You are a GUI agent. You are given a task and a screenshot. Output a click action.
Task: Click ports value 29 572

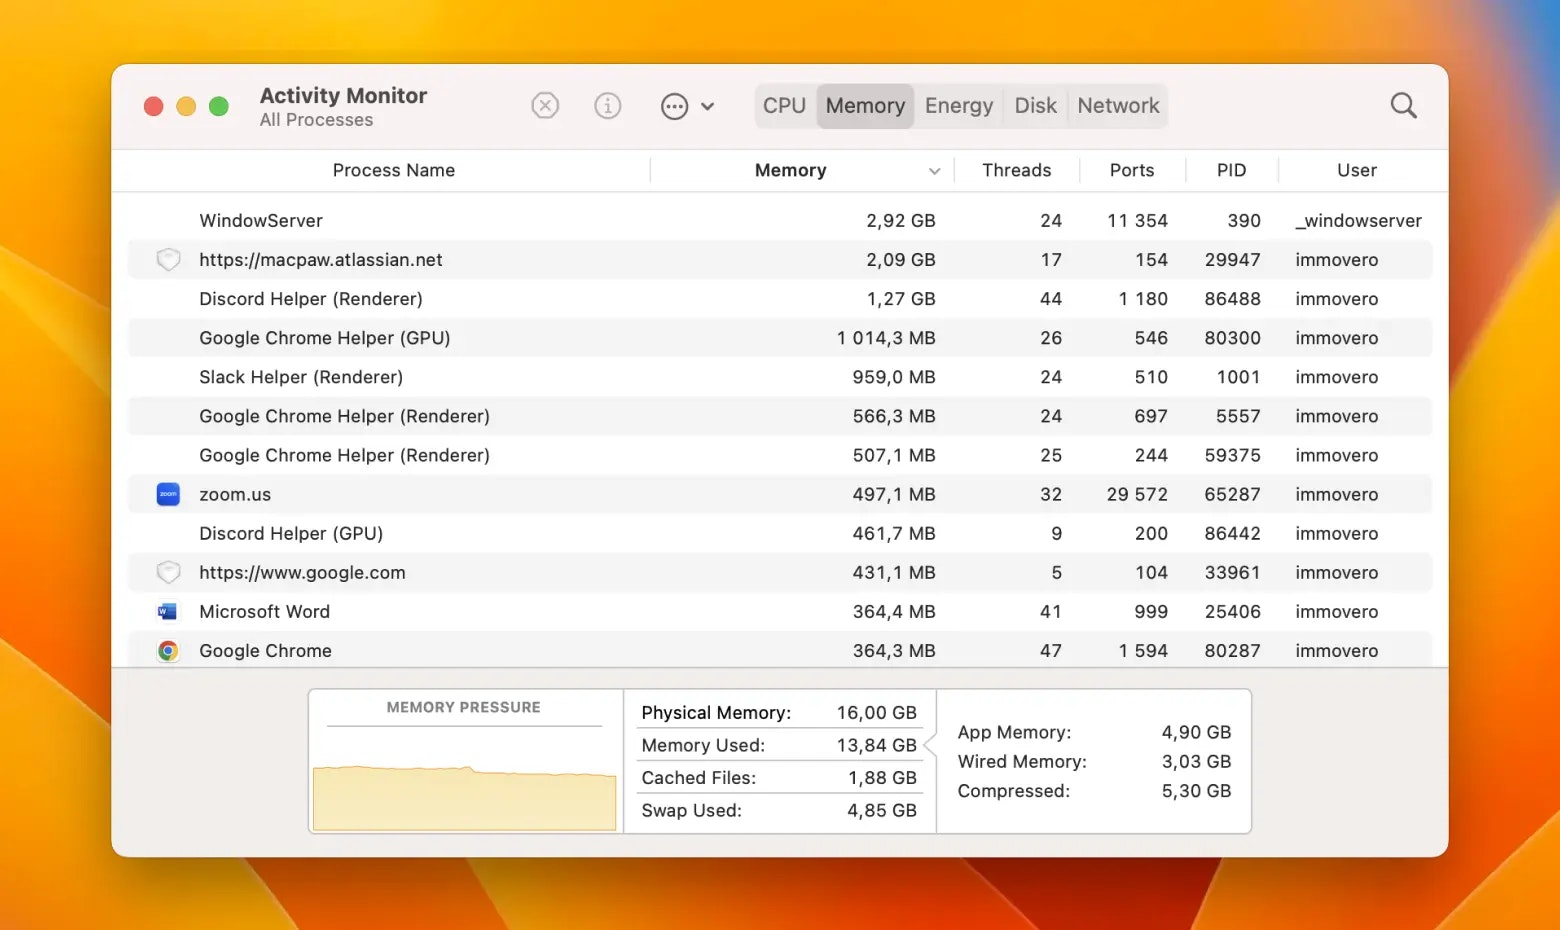(x=1137, y=494)
